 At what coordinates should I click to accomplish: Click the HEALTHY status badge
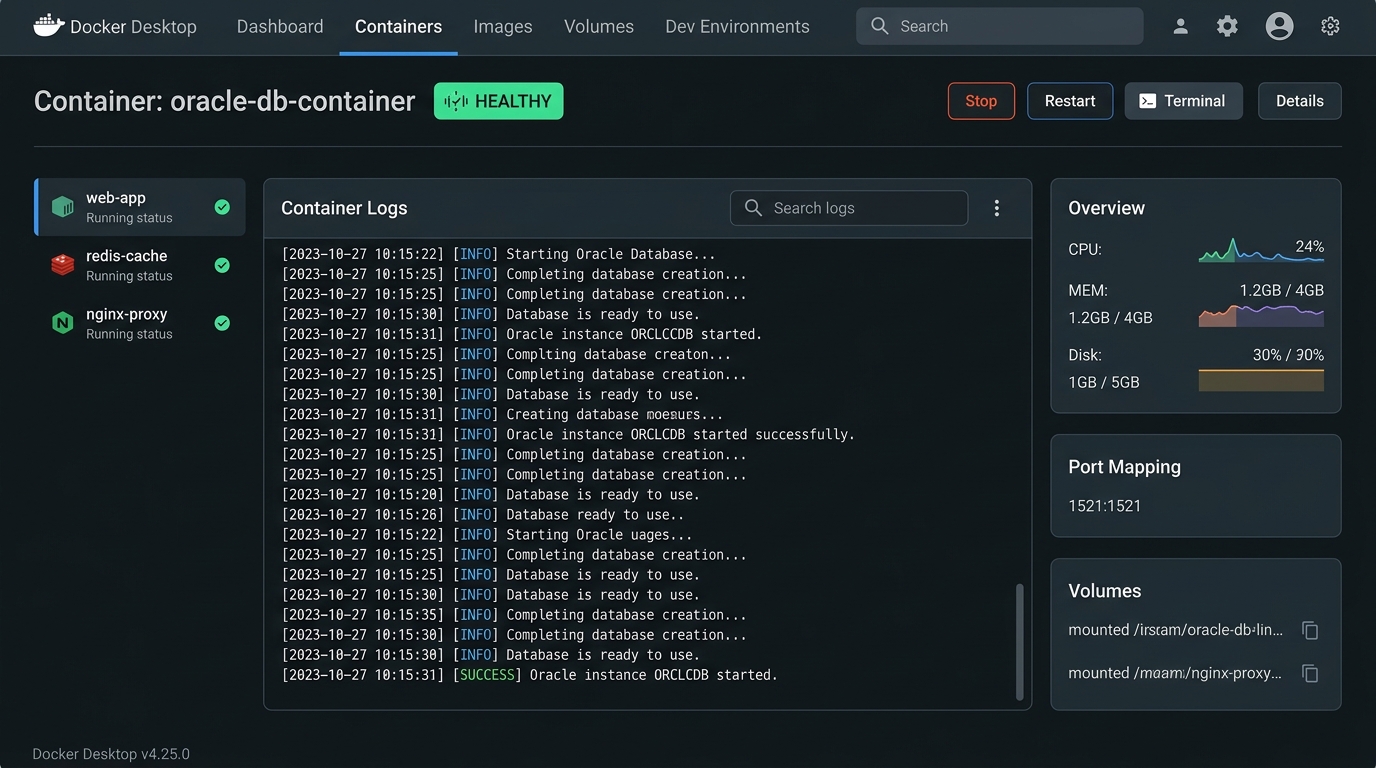pyautogui.click(x=498, y=101)
